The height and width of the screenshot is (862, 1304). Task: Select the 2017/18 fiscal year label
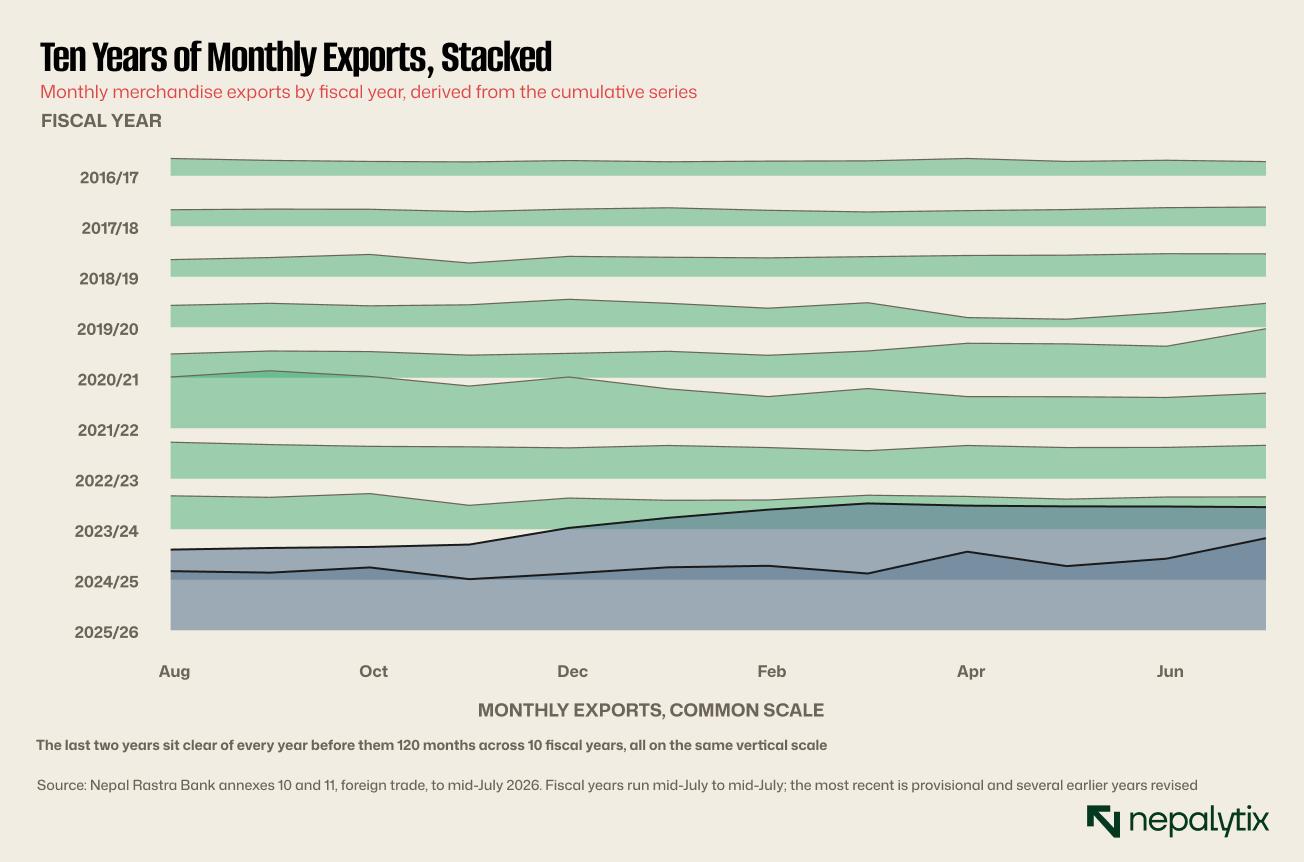[109, 228]
